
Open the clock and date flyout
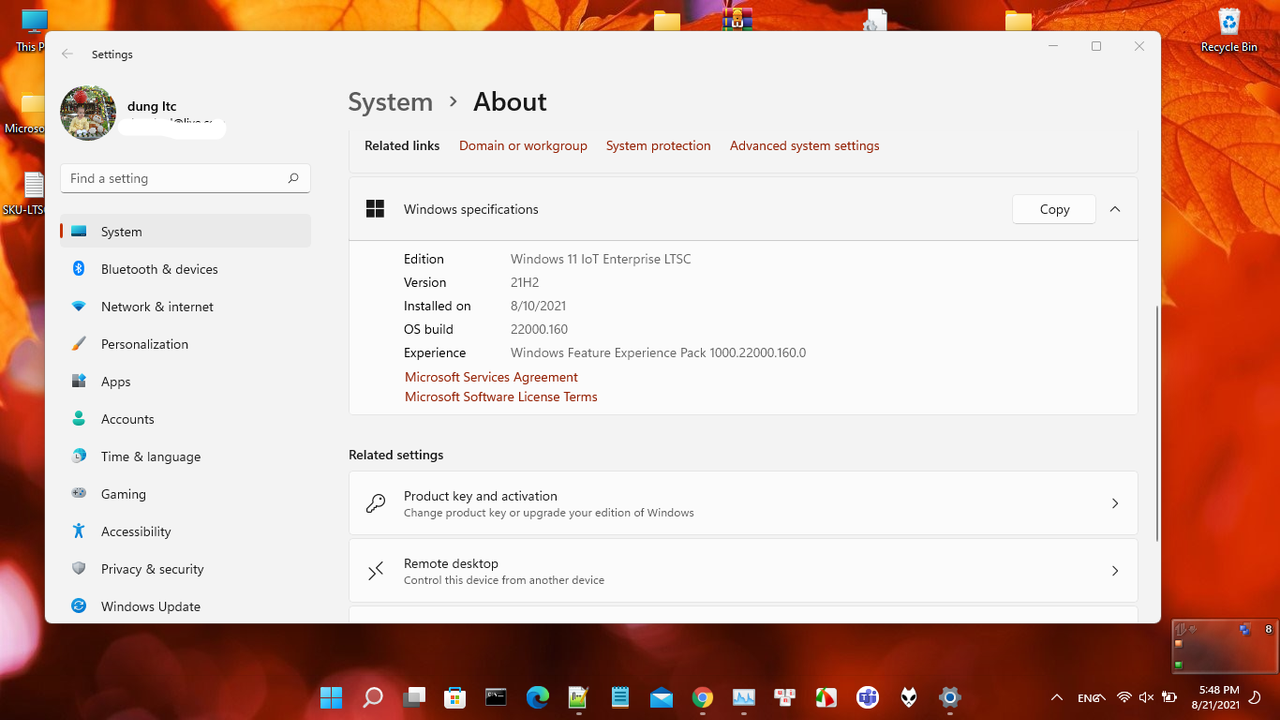tap(1217, 697)
